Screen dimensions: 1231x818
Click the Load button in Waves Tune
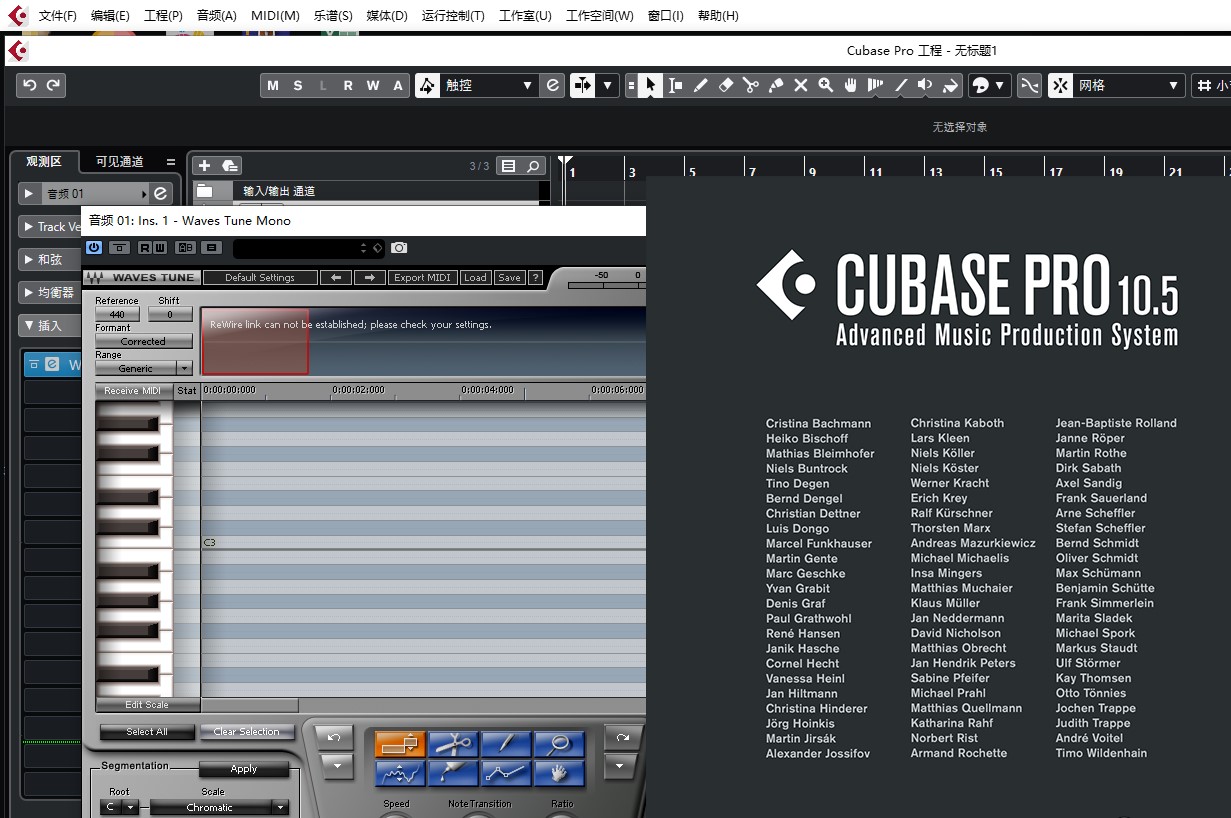(x=475, y=278)
